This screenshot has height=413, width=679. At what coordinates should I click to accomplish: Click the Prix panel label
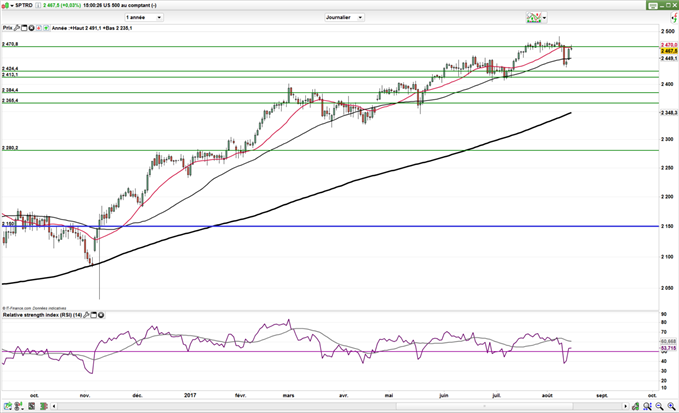click(7, 28)
